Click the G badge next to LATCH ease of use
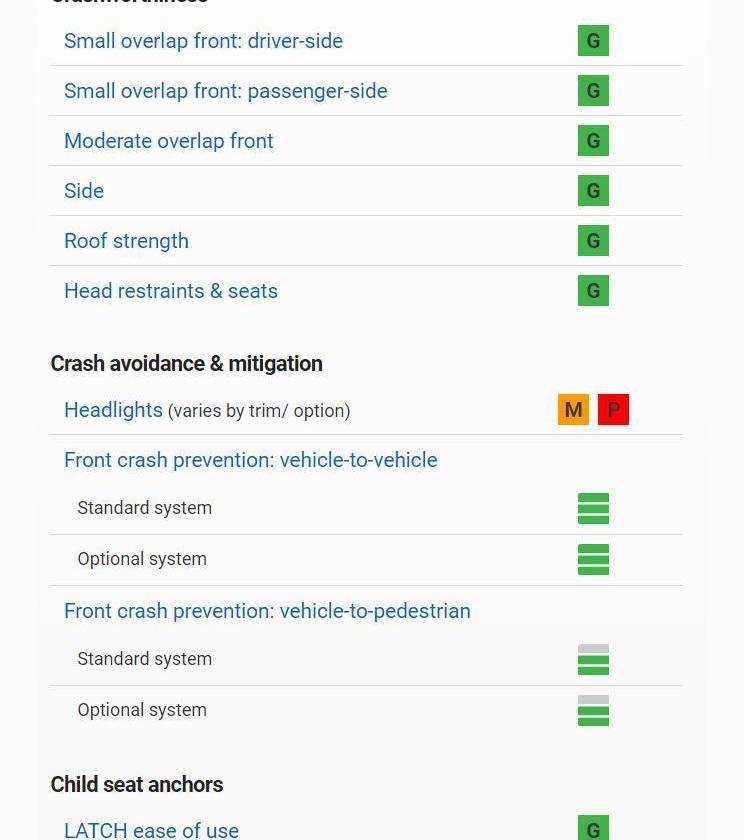The image size is (744, 840). 593,828
